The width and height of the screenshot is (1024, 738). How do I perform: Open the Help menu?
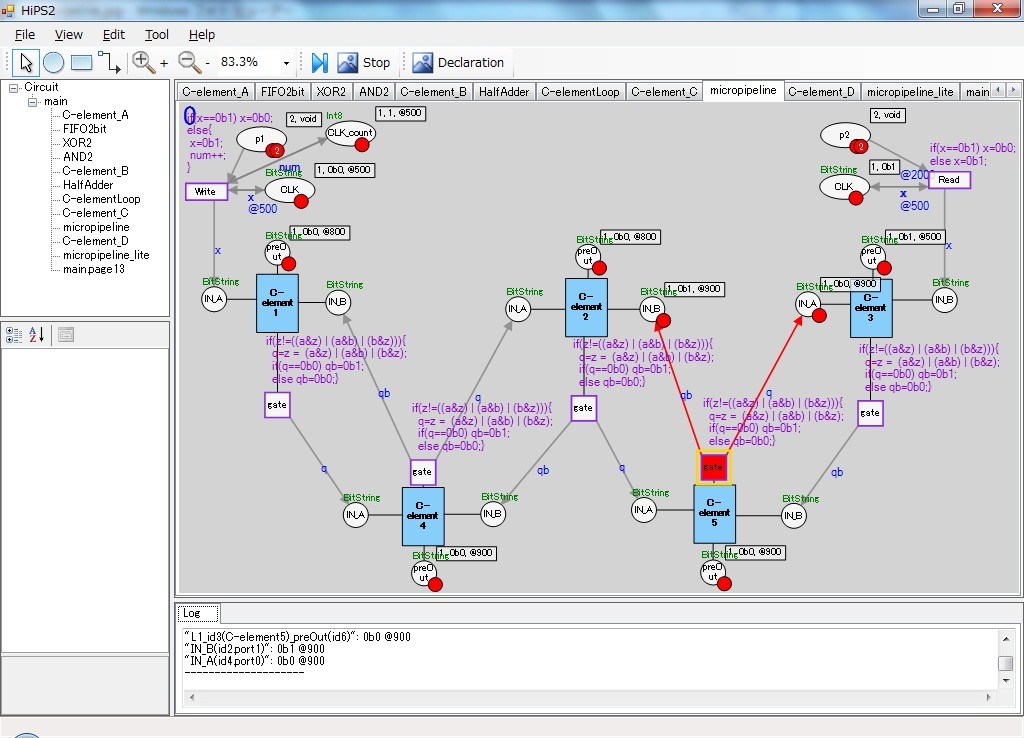[x=202, y=35]
